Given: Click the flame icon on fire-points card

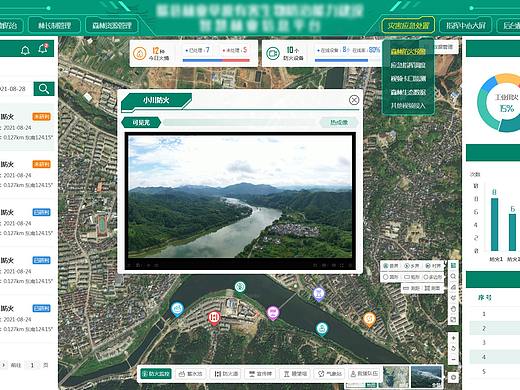Looking at the screenshot, I should tap(139, 53).
